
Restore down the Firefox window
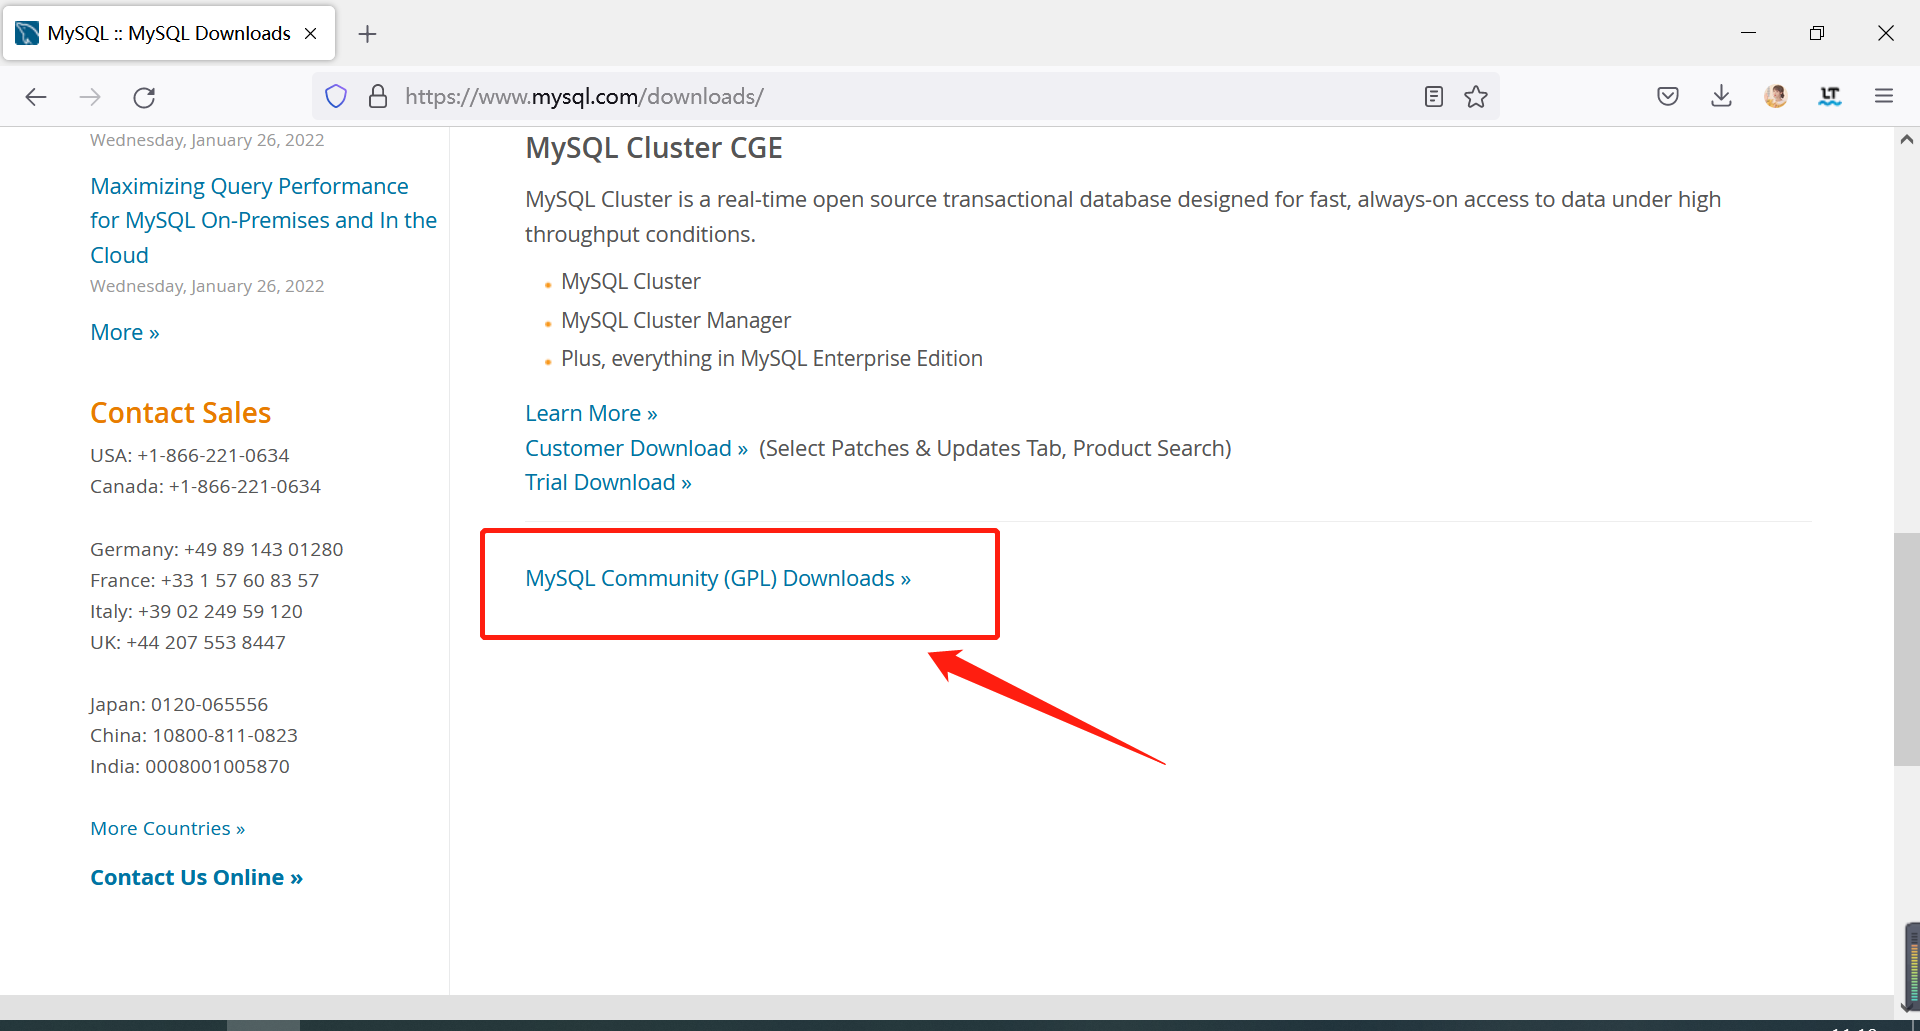pos(1817,33)
